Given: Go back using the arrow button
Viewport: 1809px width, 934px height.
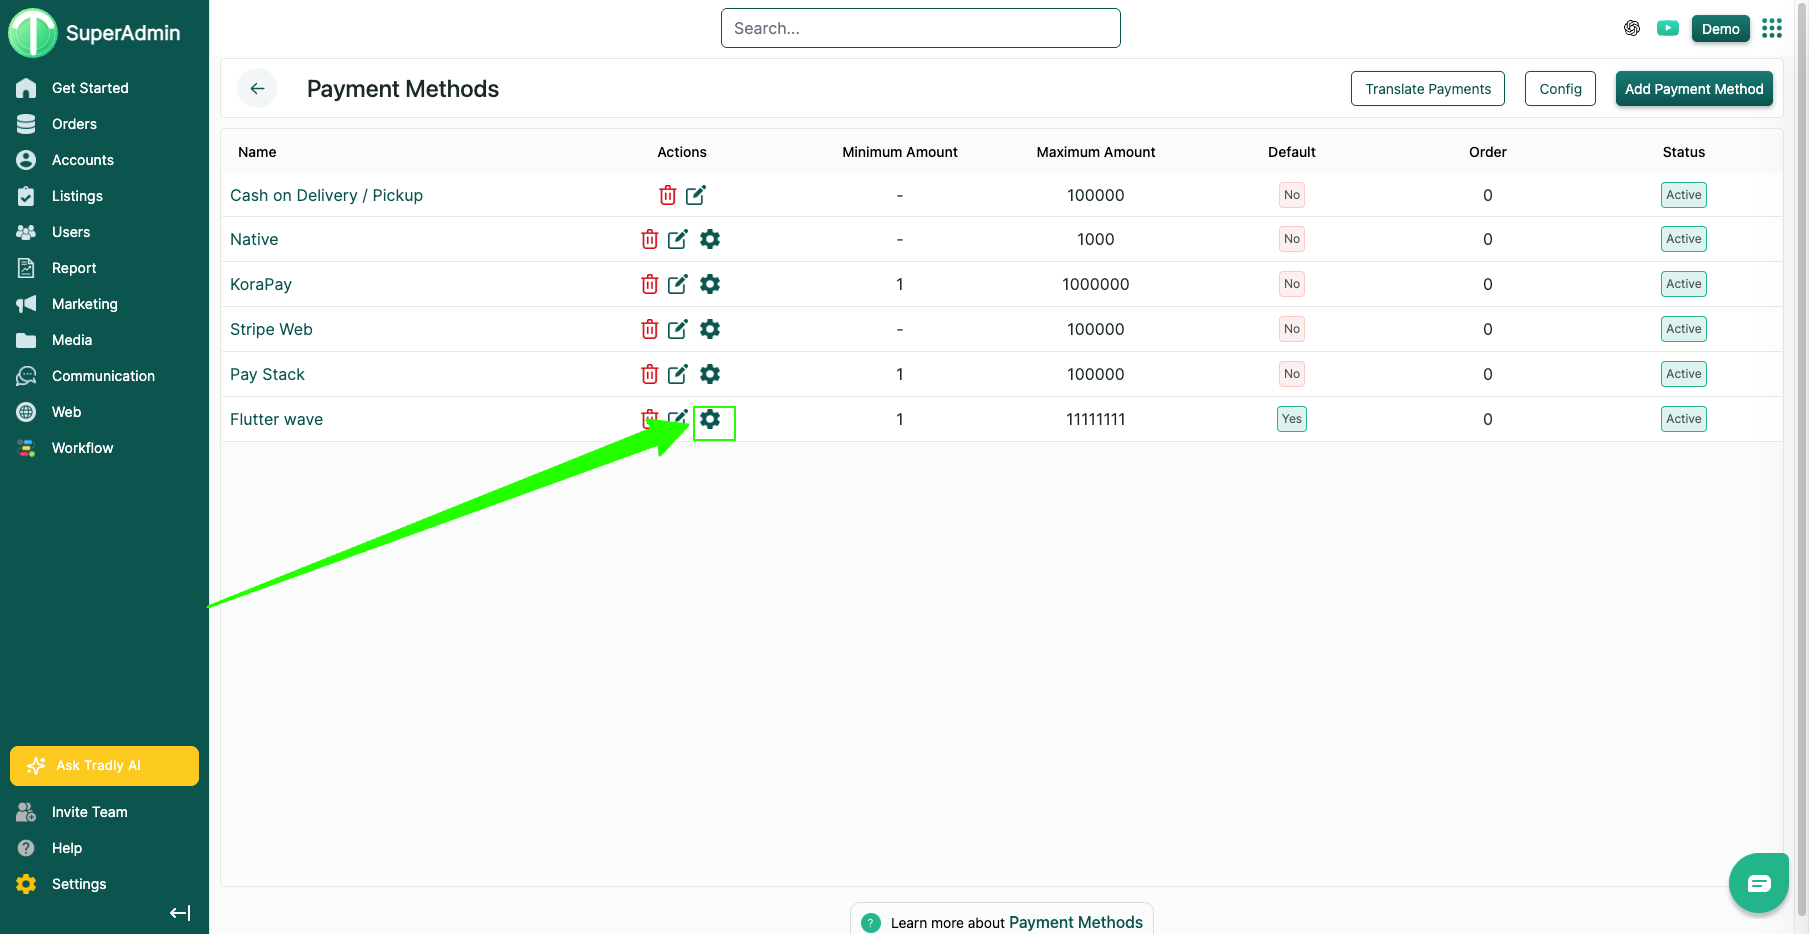Looking at the screenshot, I should [x=257, y=89].
